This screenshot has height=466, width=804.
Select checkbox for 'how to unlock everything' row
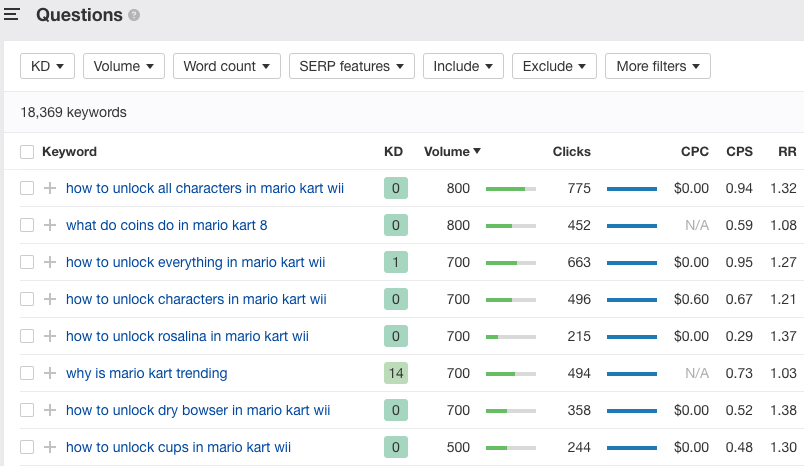pyautogui.click(x=27, y=262)
